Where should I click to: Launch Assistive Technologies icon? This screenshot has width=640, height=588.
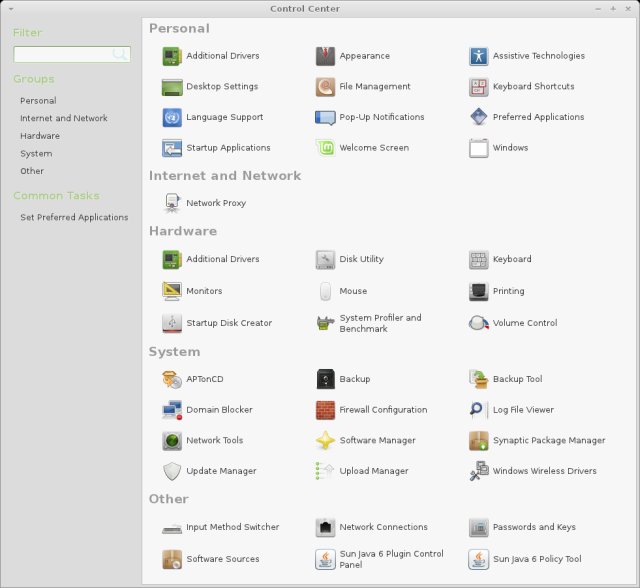[x=478, y=56]
